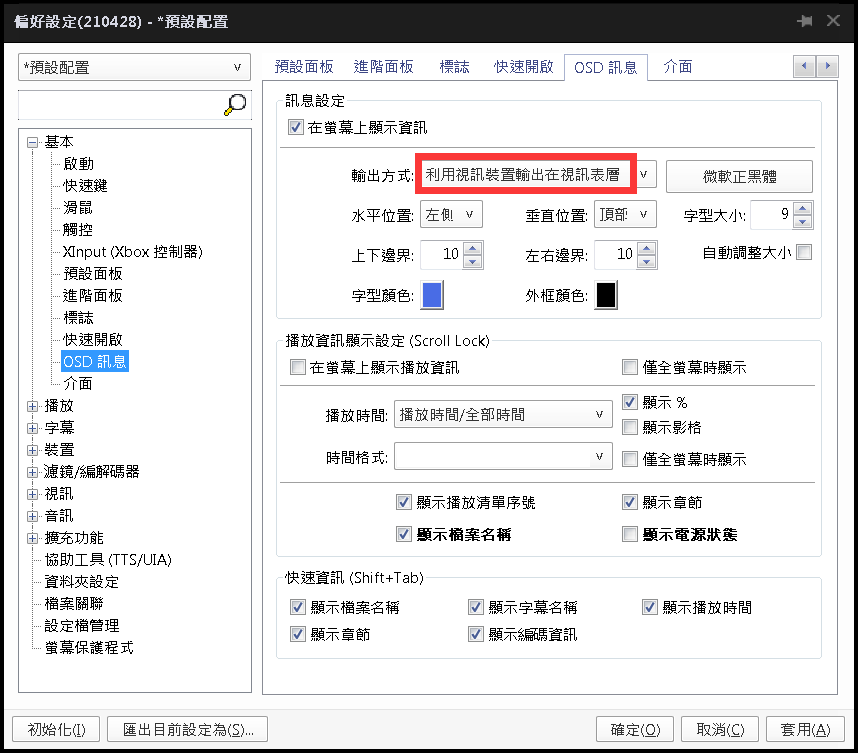Increase 左右邊界 value
Viewport: 858px width, 753px height.
[x=647, y=248]
